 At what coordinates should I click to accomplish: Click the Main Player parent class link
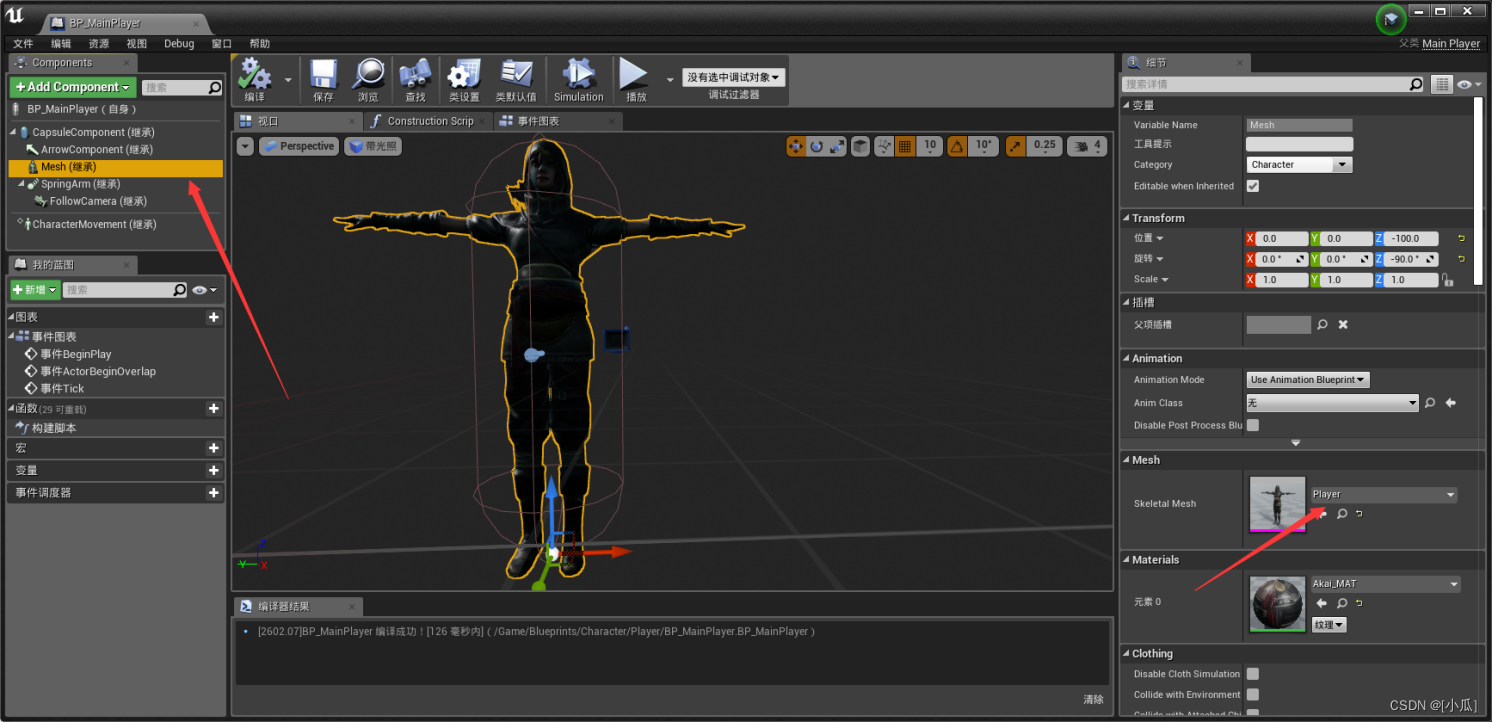click(x=1451, y=44)
